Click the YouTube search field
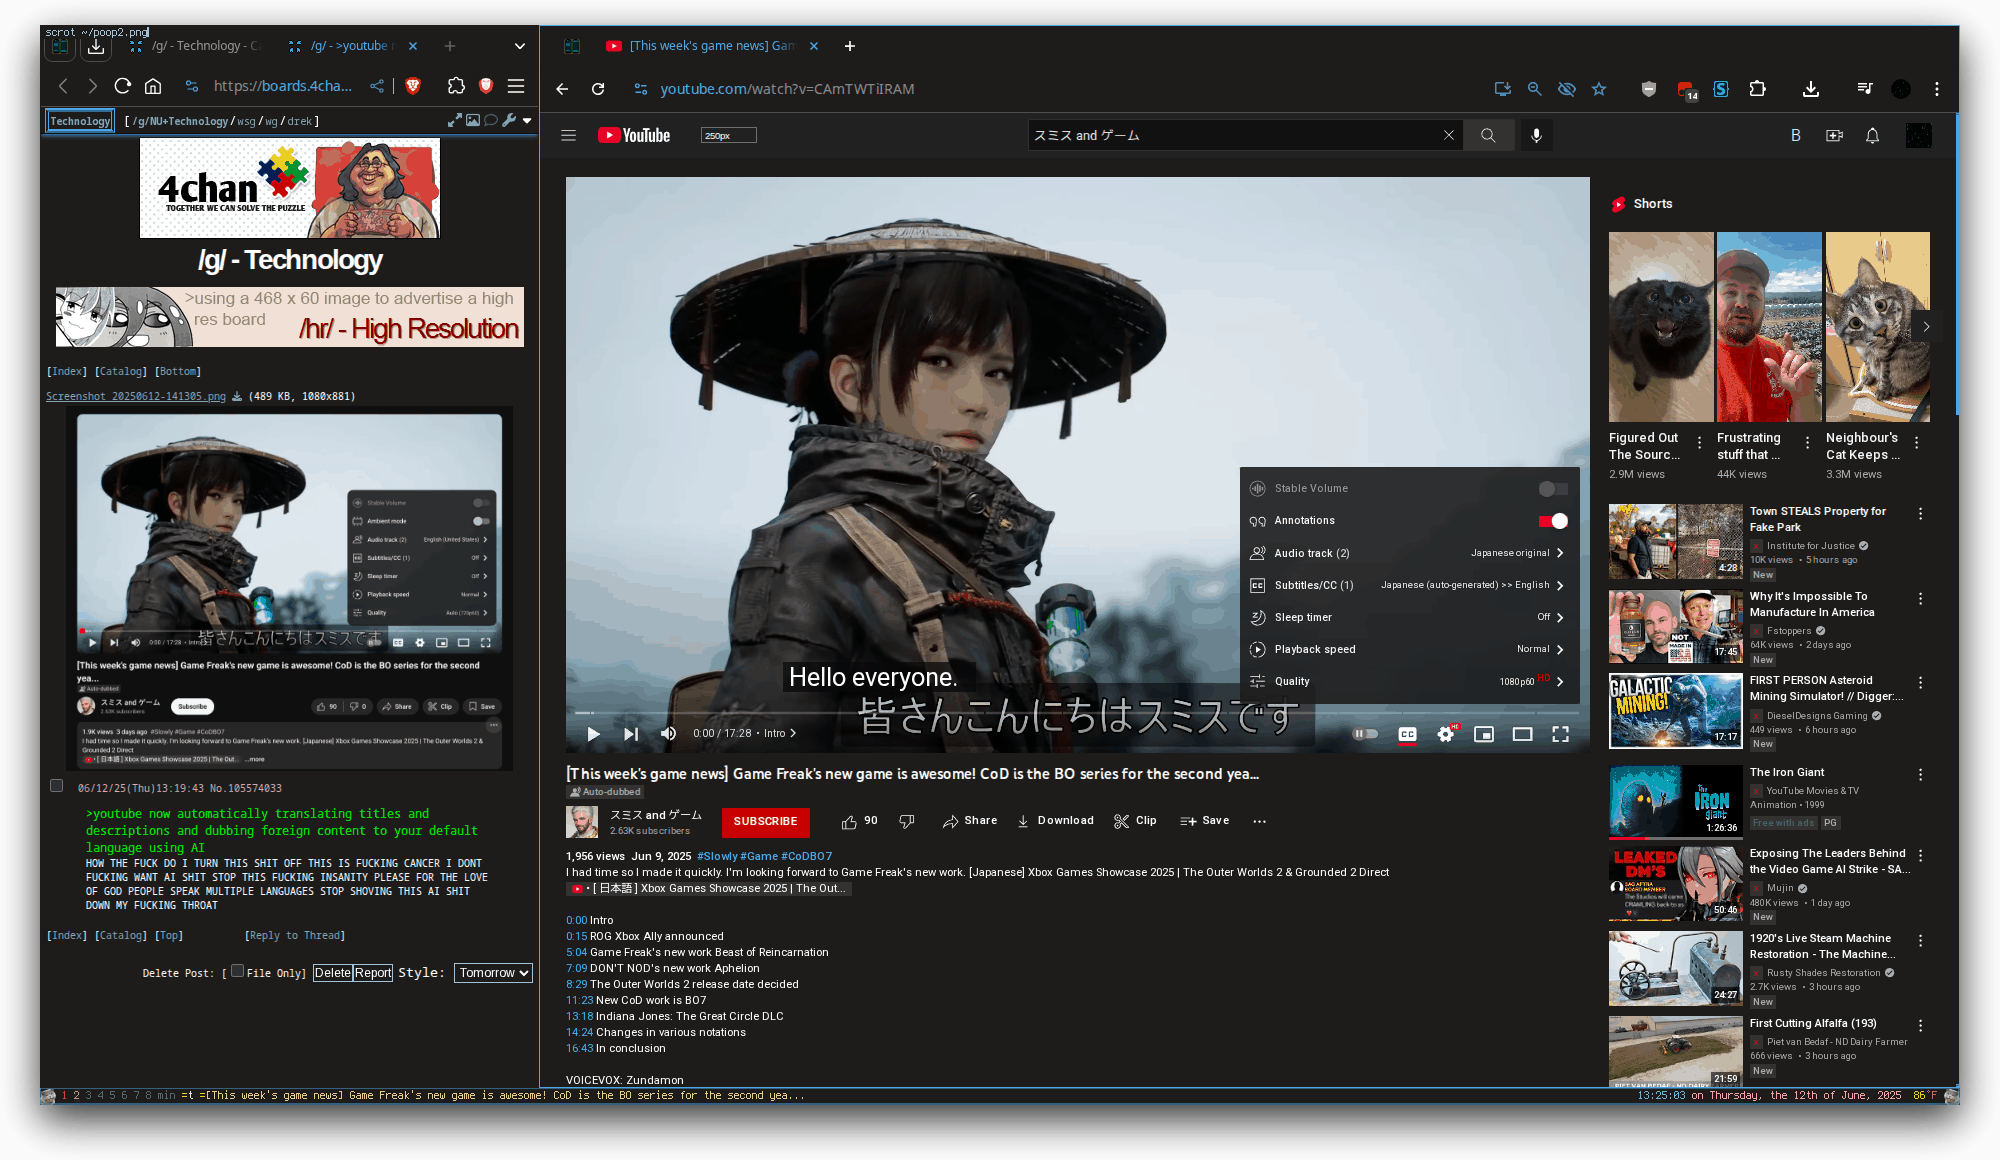The height and width of the screenshot is (1160, 2000). pyautogui.click(x=1235, y=136)
